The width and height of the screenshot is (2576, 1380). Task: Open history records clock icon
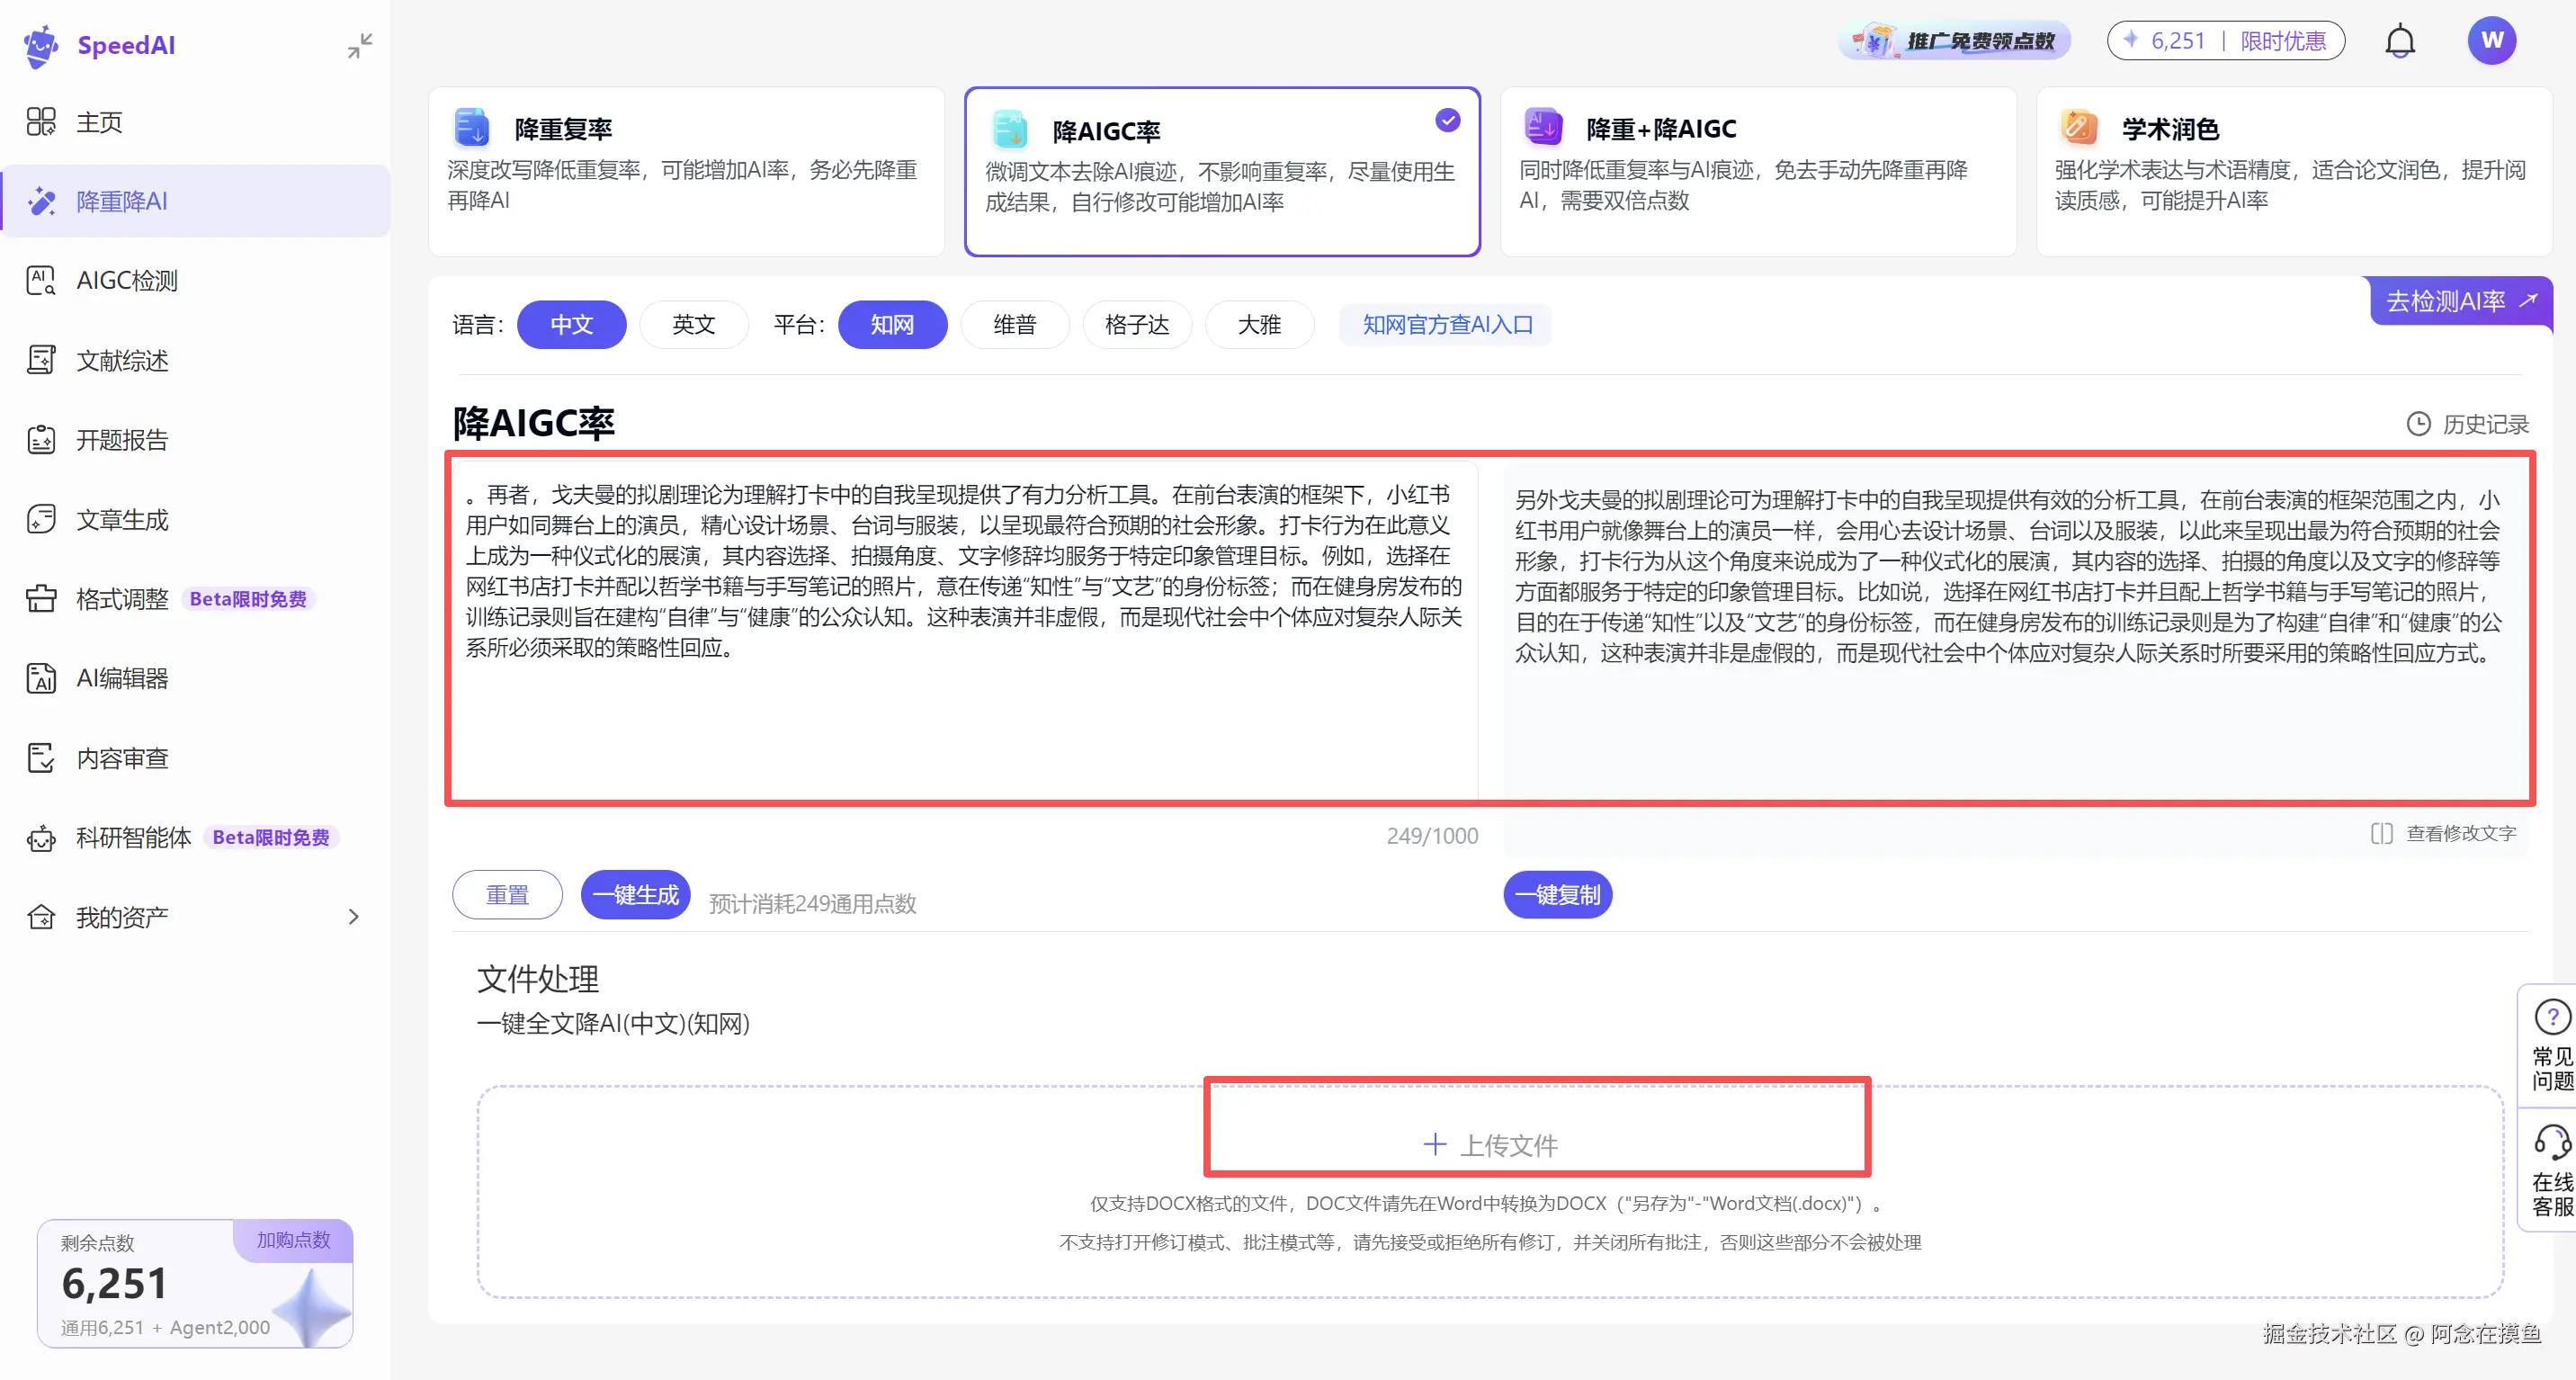[x=2417, y=424]
